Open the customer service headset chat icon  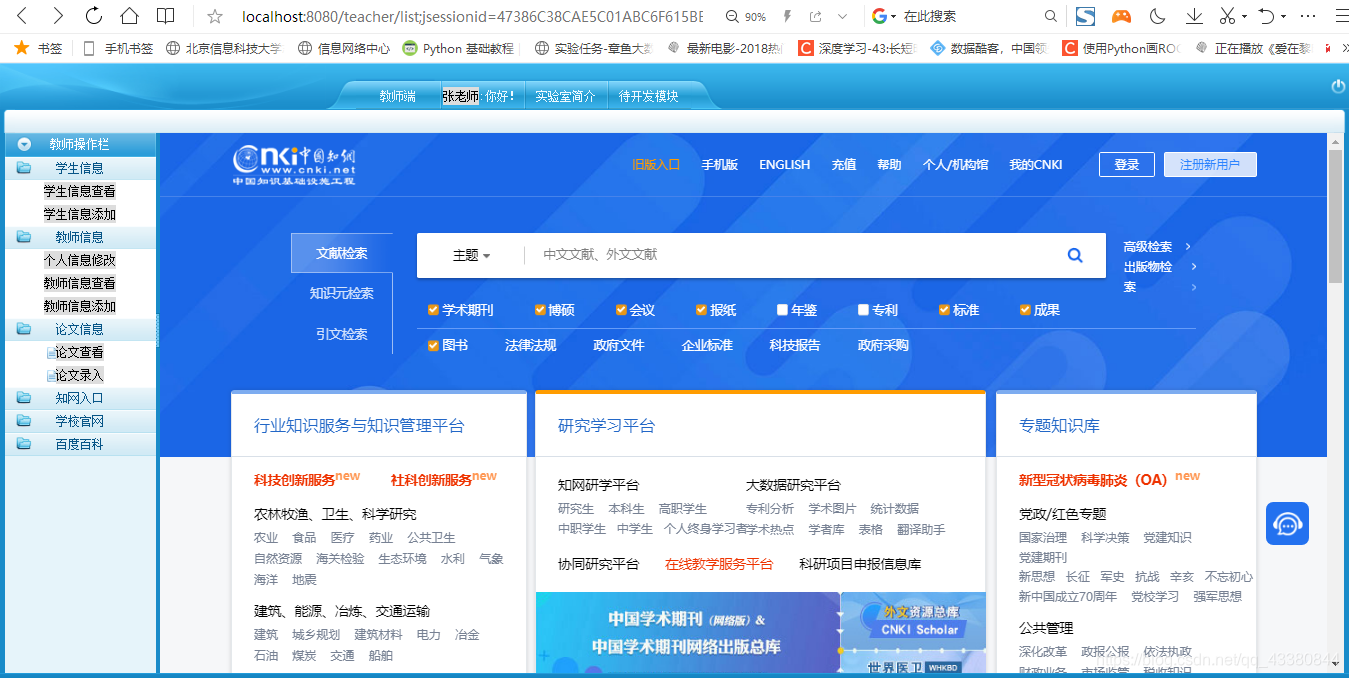(x=1287, y=523)
